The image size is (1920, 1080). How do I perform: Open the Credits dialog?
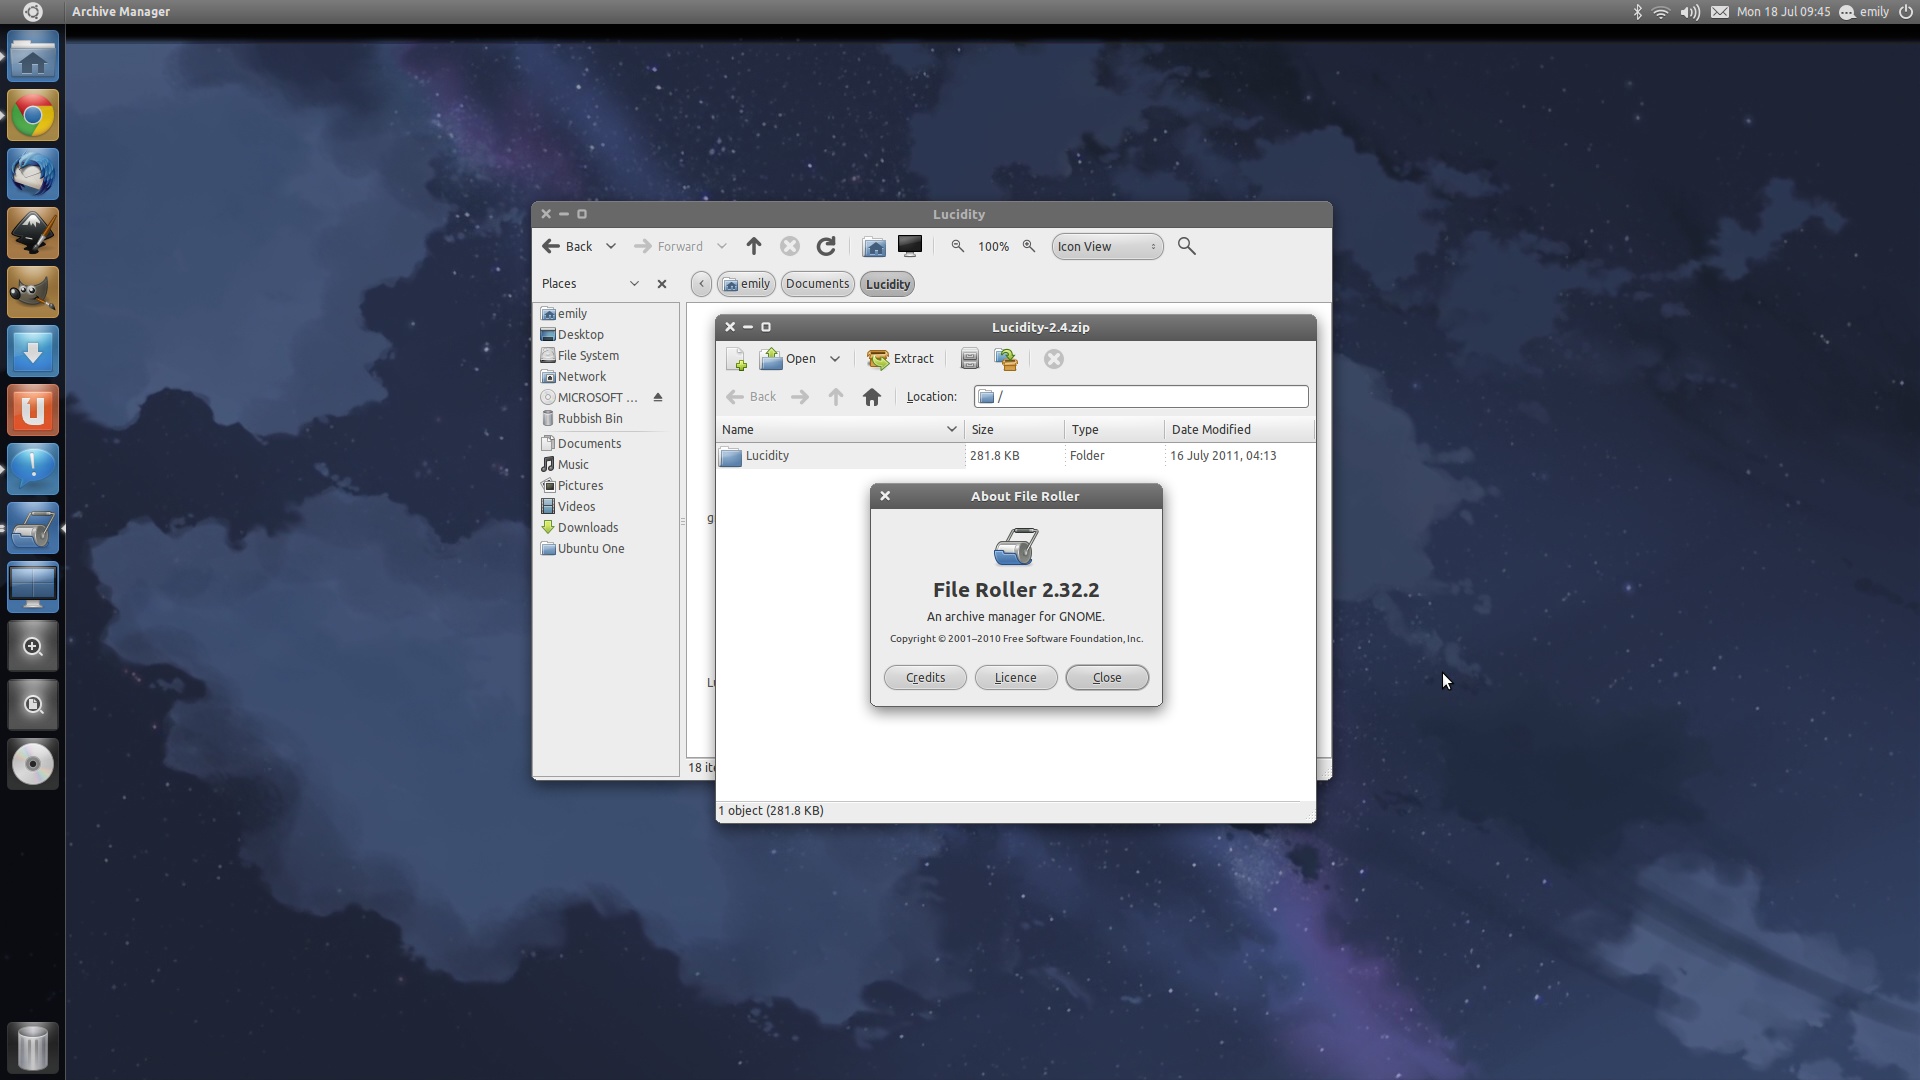click(x=925, y=678)
